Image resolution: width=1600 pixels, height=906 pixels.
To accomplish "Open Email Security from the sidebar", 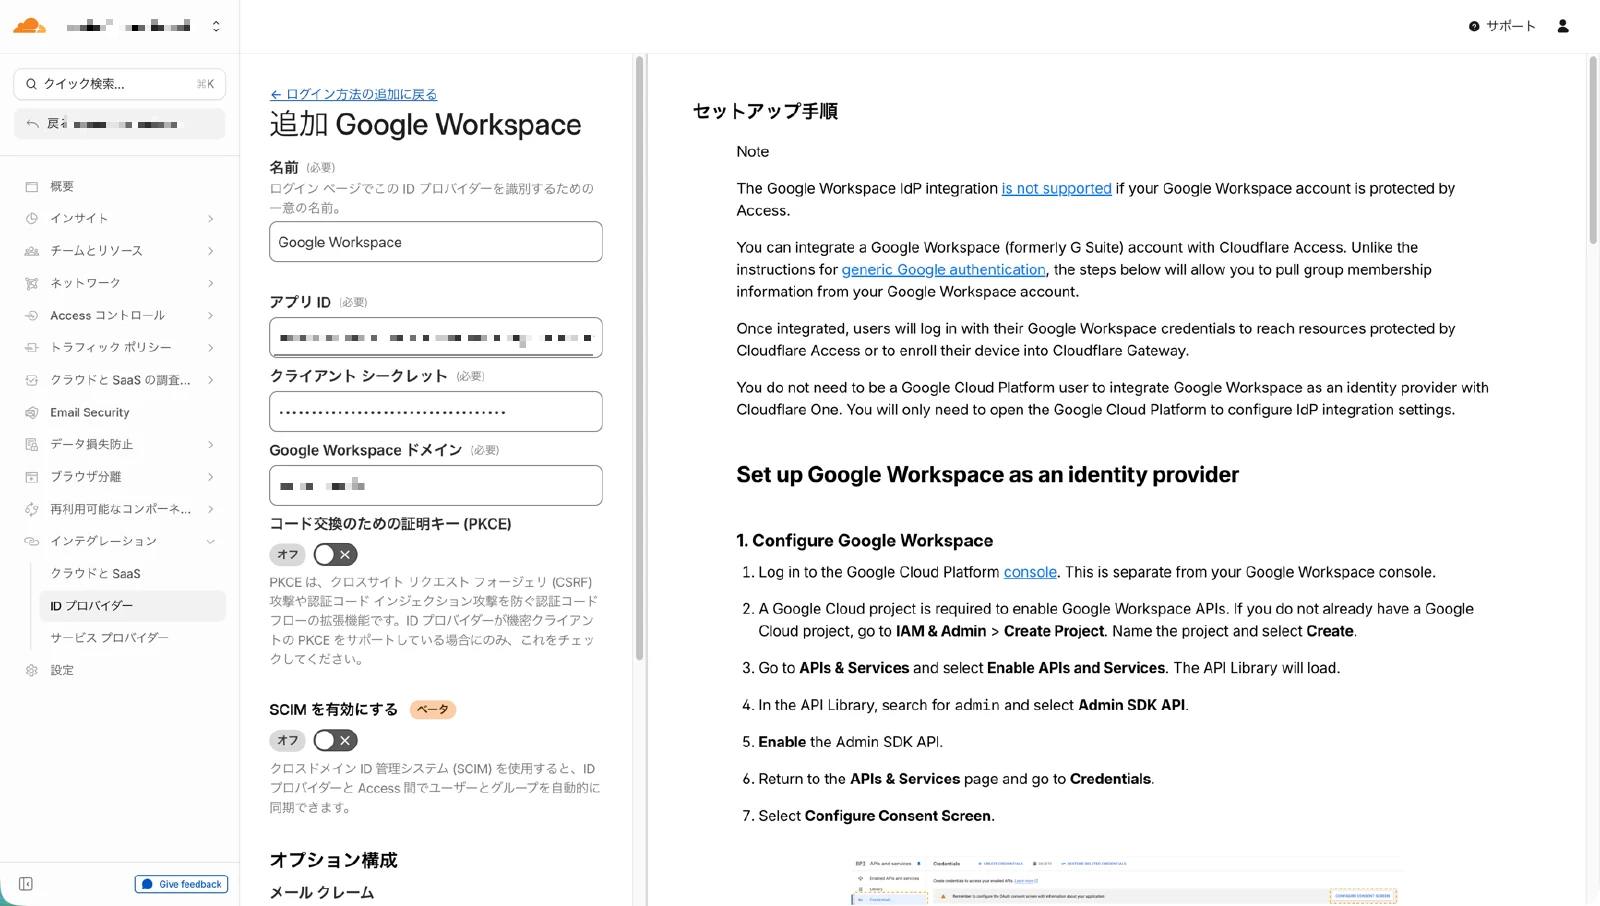I will click(89, 412).
